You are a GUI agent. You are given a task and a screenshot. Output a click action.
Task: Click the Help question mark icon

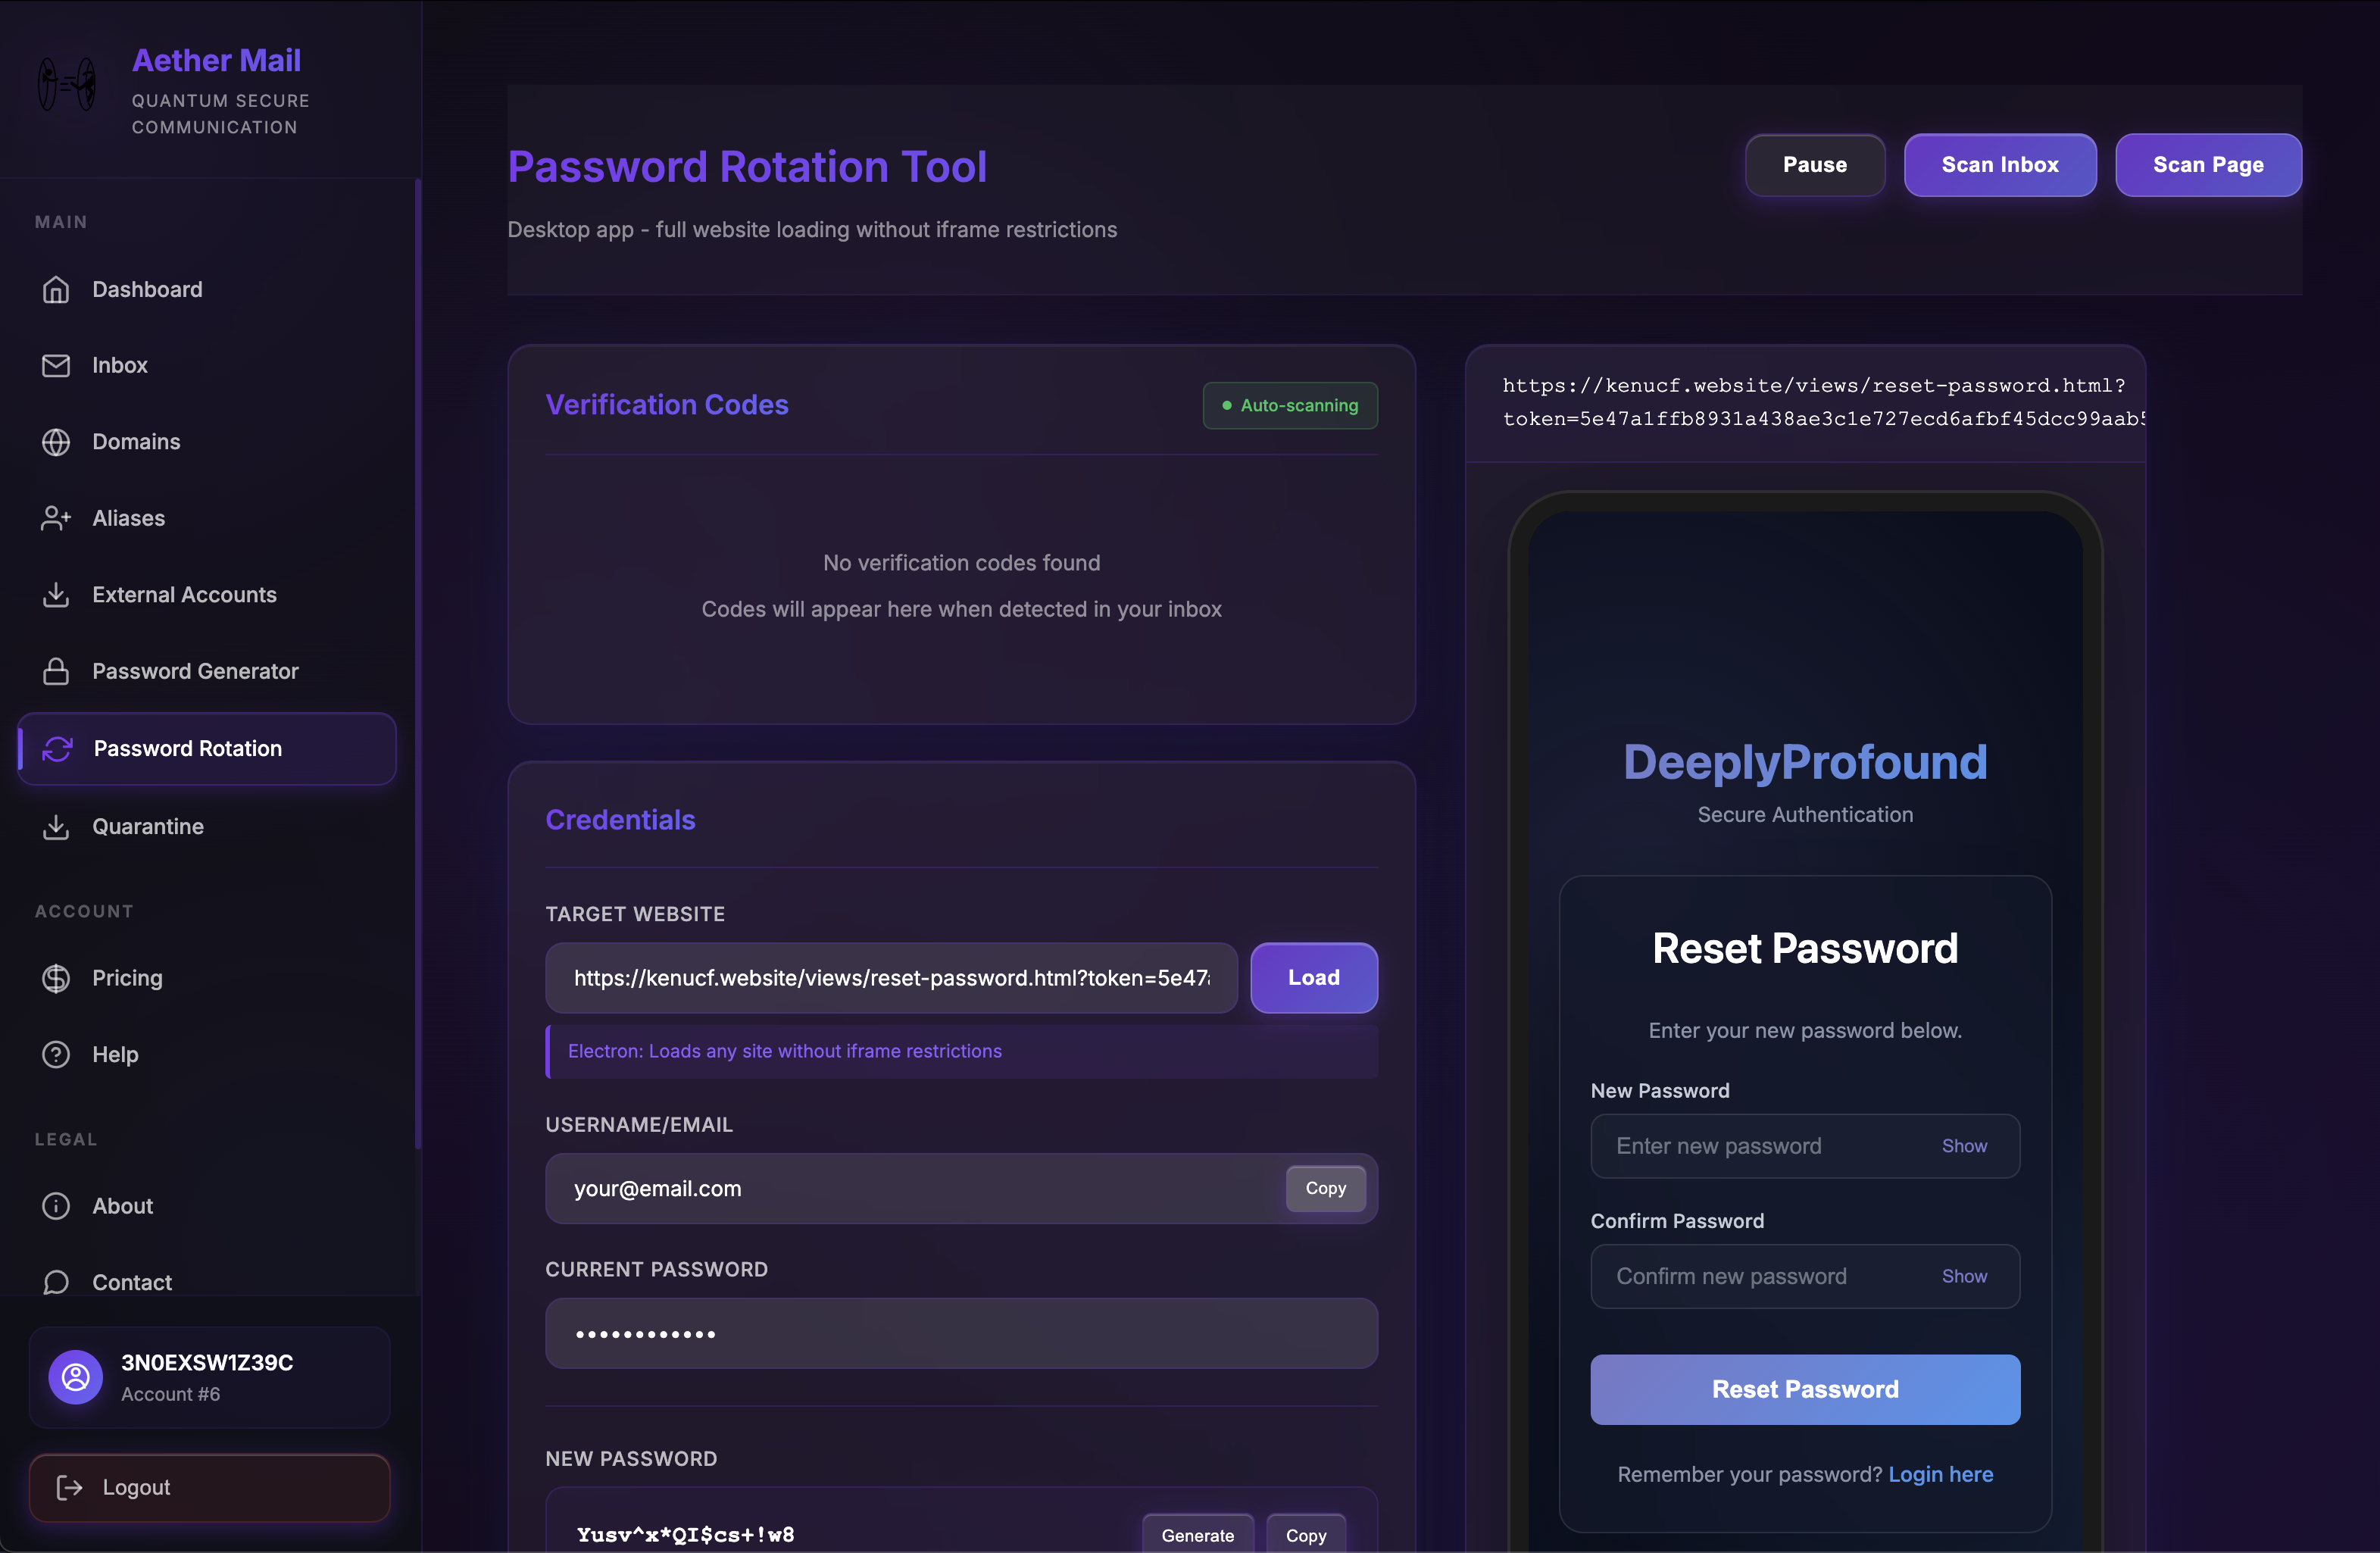pos(57,1054)
